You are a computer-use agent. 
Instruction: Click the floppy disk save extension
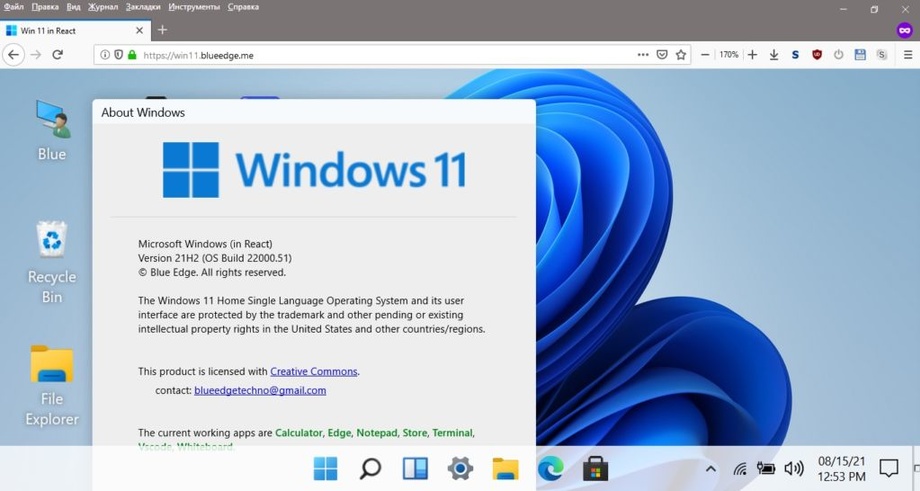pos(860,55)
